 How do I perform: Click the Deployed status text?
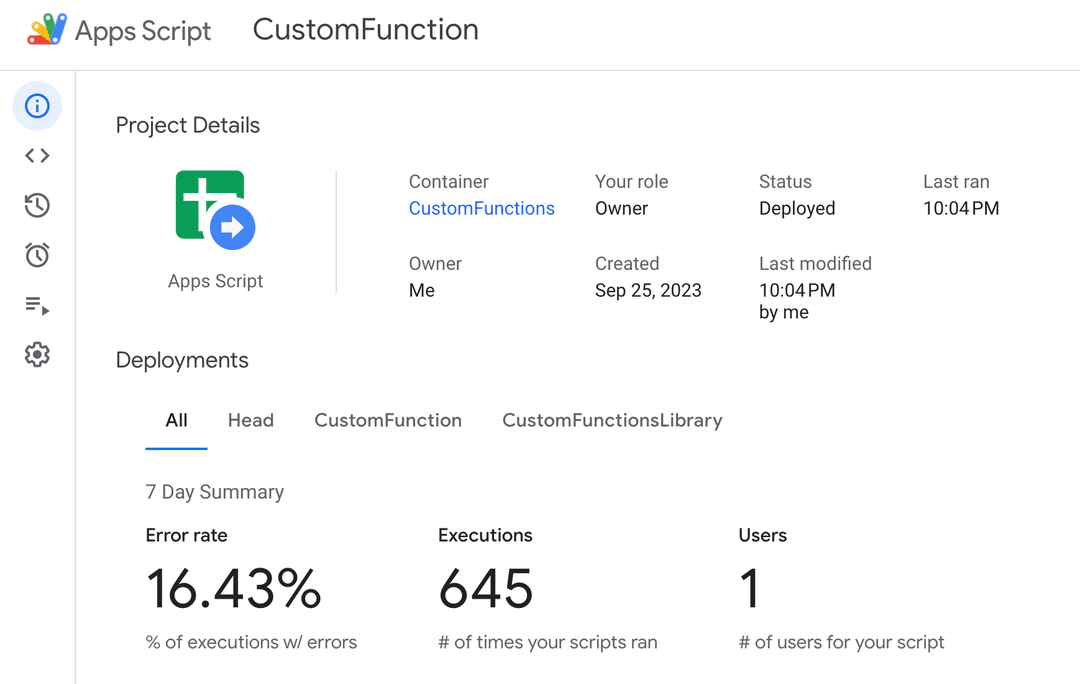(797, 209)
